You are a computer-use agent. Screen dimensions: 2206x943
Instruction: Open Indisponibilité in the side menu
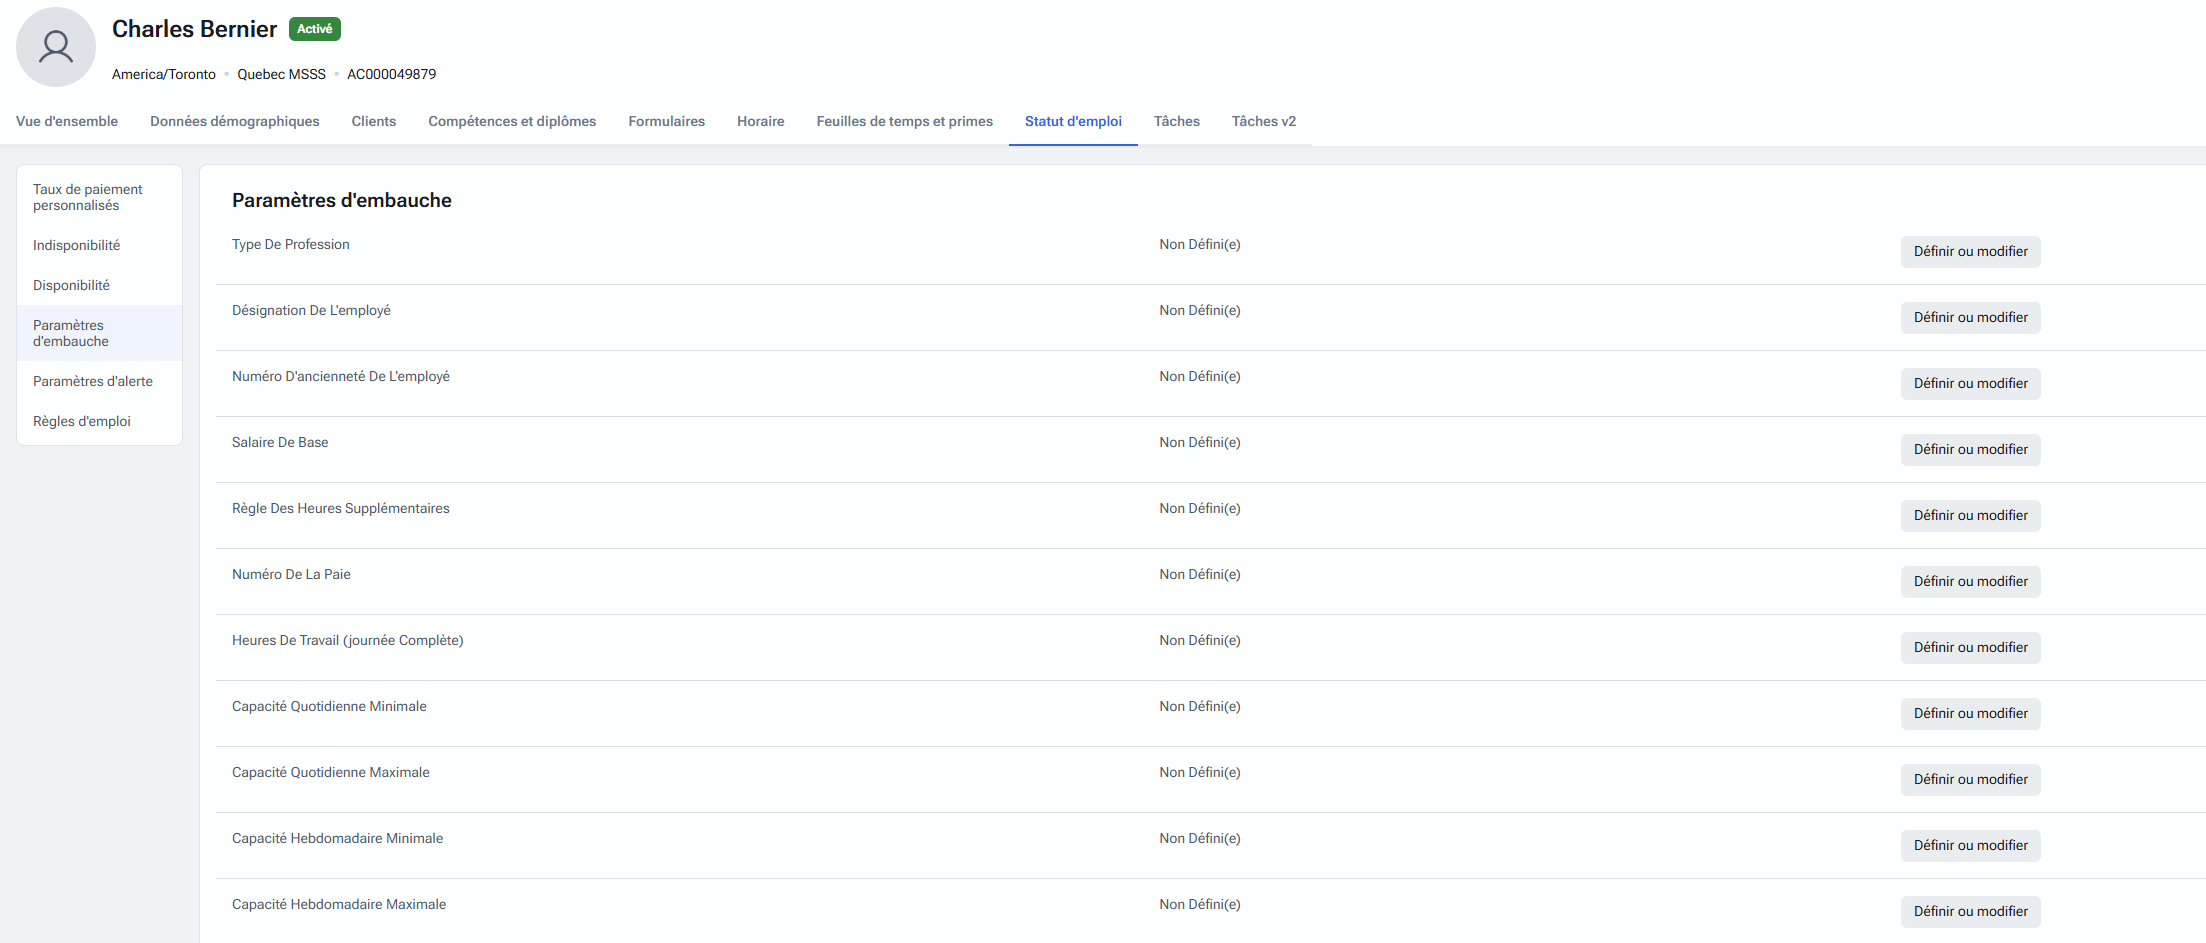[x=76, y=245]
